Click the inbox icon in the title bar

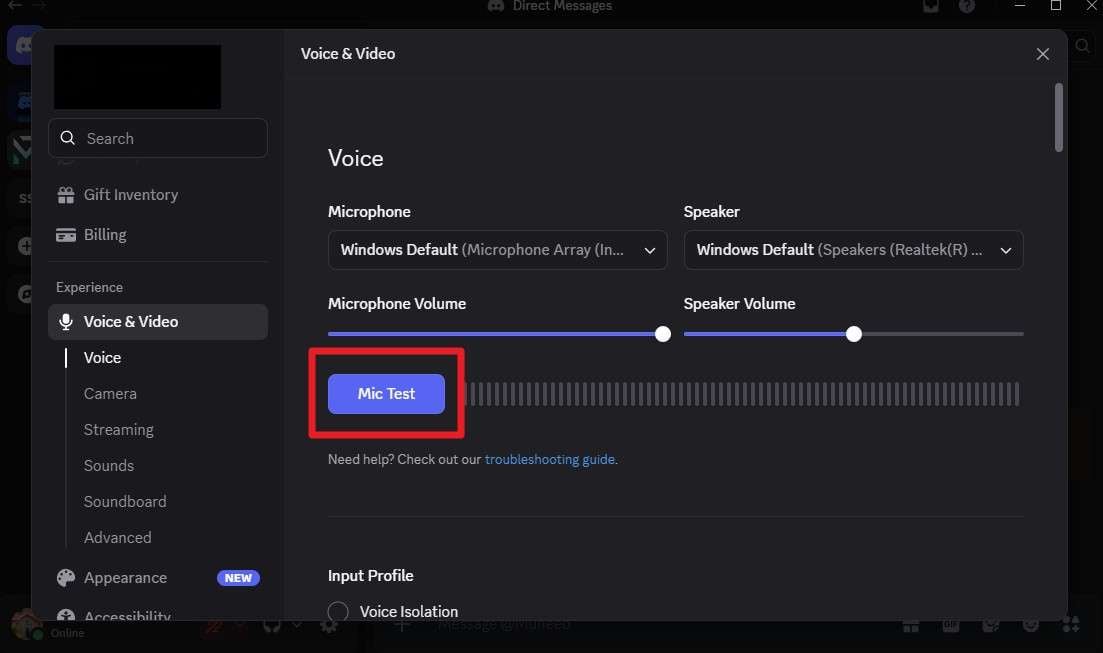coord(931,6)
